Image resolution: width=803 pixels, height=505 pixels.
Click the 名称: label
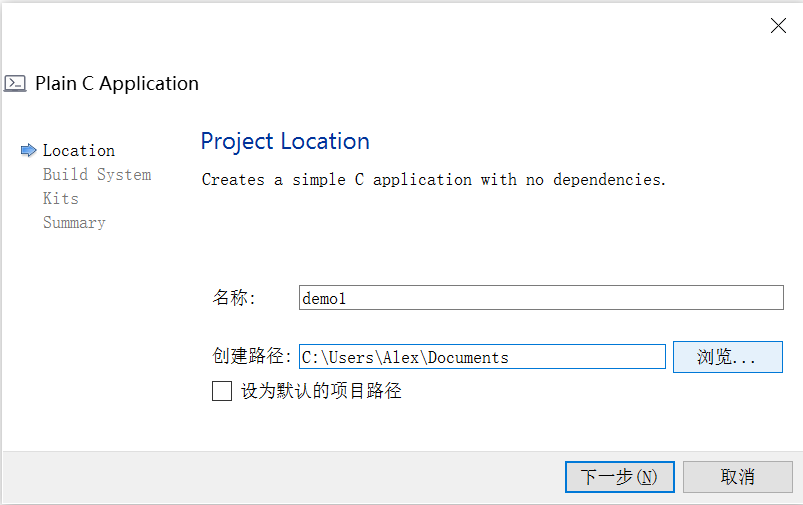234,298
